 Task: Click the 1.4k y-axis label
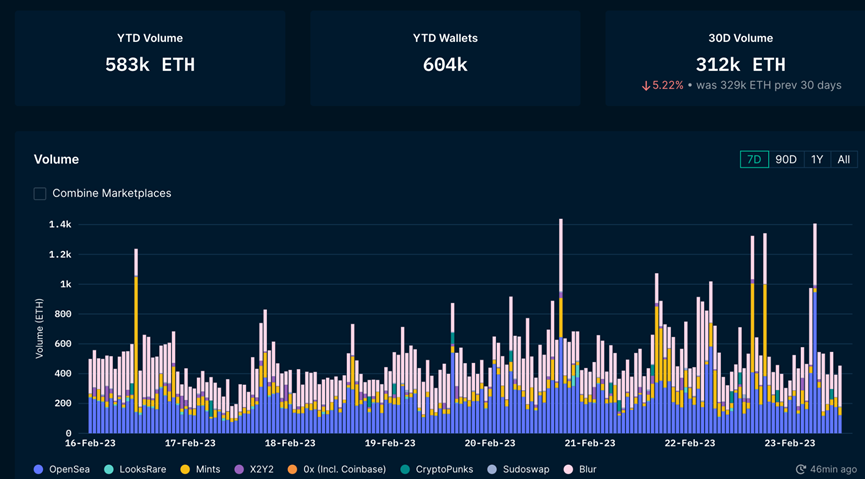click(61, 225)
